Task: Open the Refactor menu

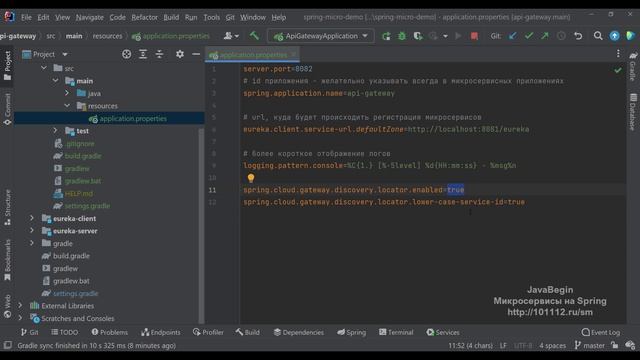Action: click(144, 18)
